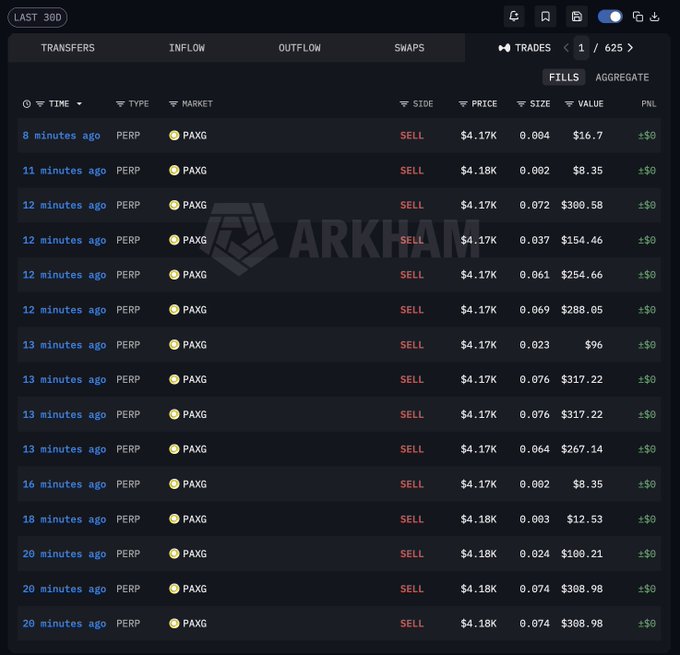
Task: Click the clock icon in TIME header
Action: pos(27,104)
